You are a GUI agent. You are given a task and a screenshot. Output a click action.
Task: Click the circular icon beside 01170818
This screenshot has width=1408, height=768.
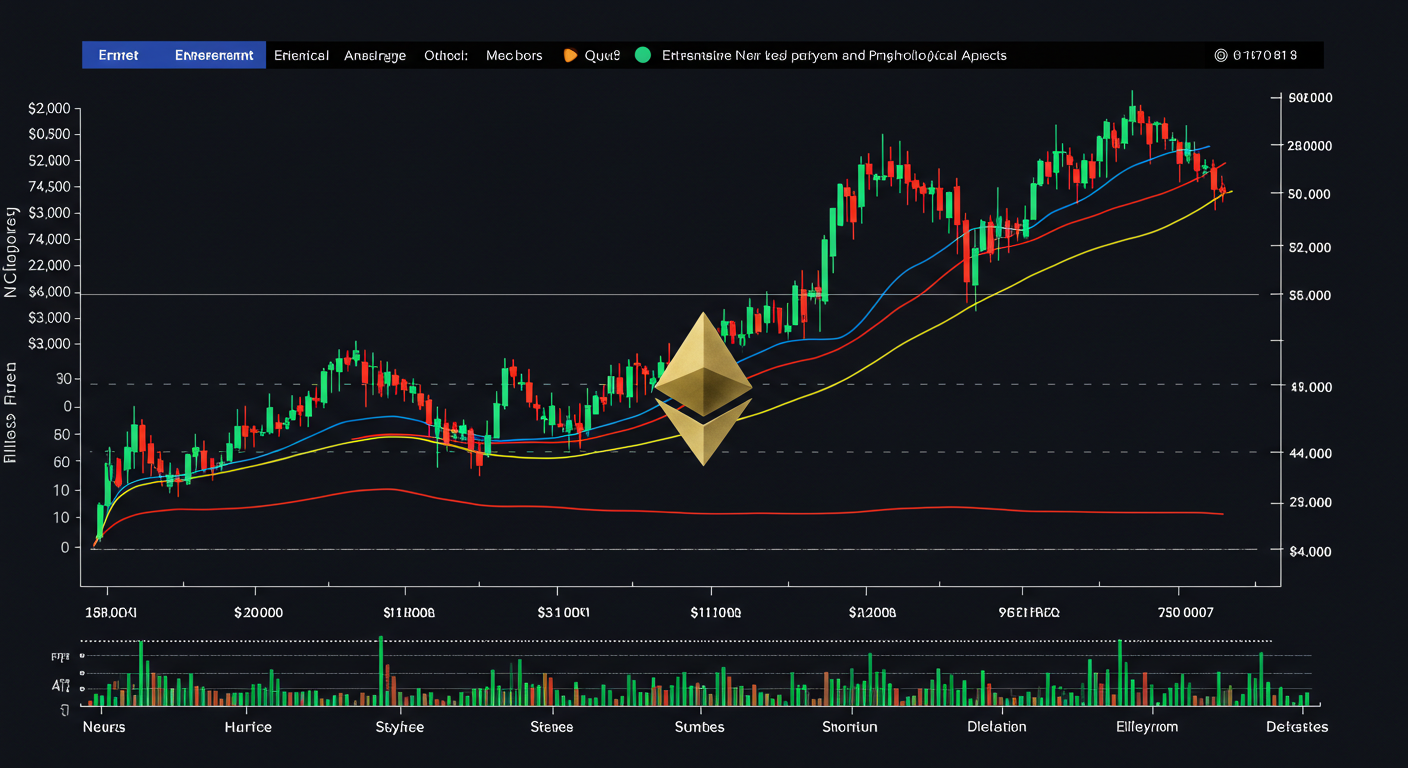tap(1220, 55)
